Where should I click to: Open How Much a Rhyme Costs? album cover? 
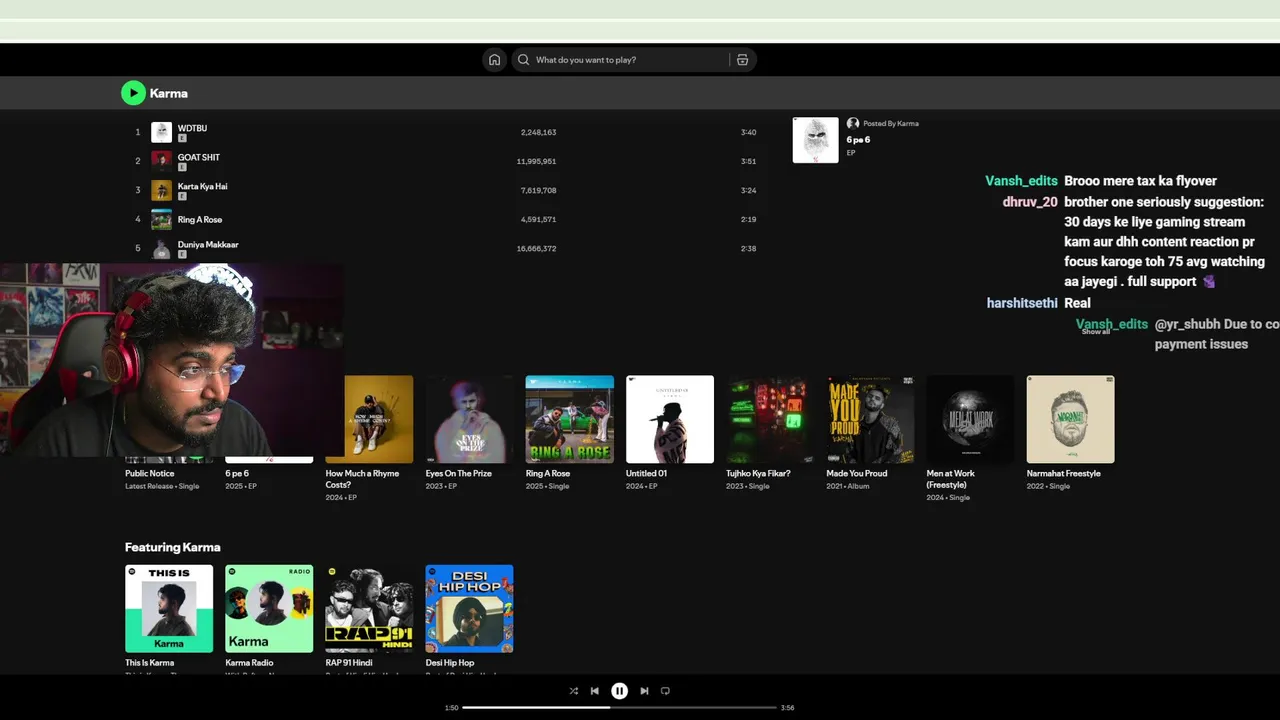coord(378,419)
